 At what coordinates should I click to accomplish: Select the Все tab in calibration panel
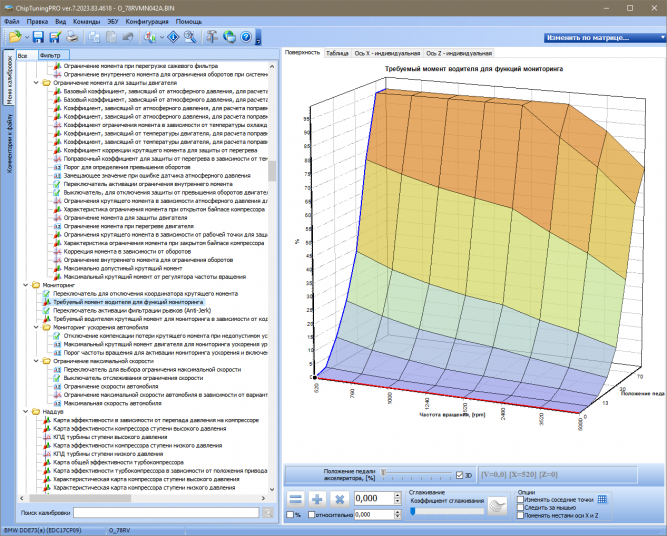[x=27, y=55]
